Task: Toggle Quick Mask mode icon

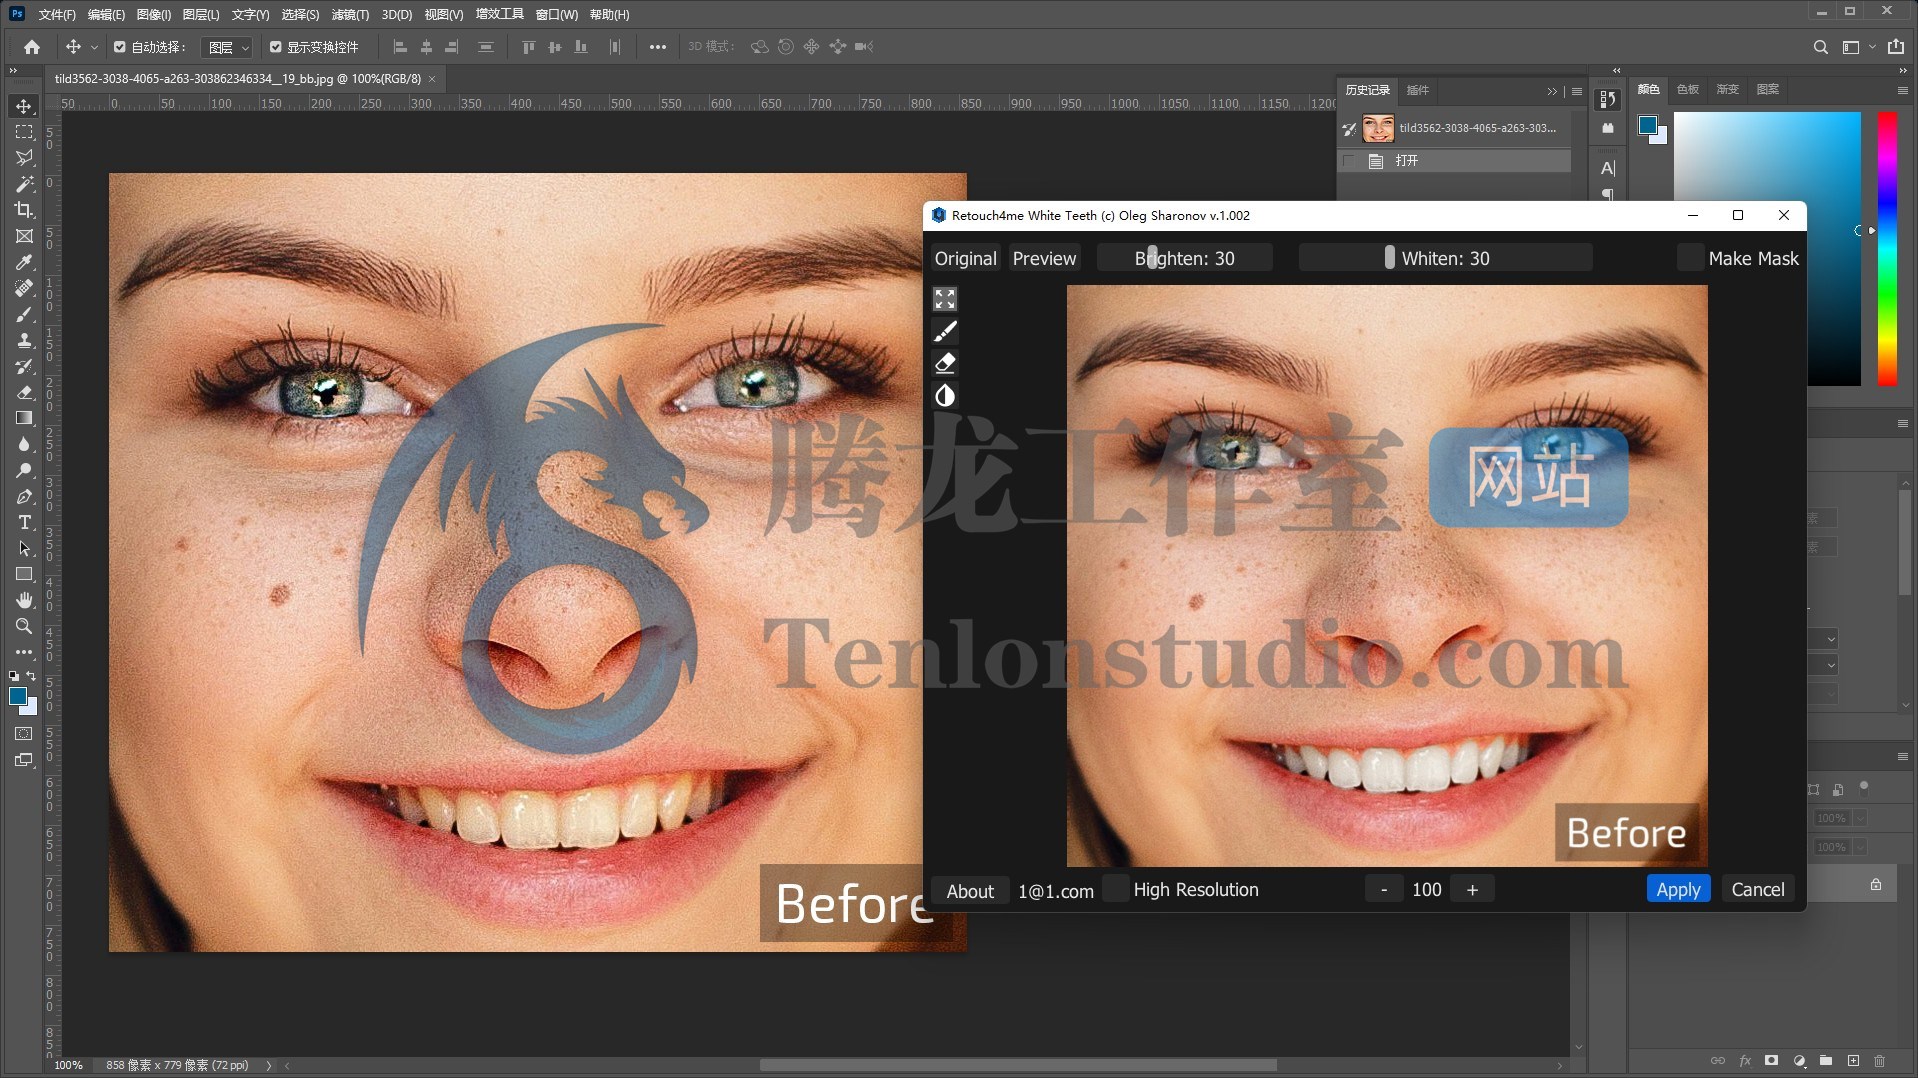Action: 24,734
